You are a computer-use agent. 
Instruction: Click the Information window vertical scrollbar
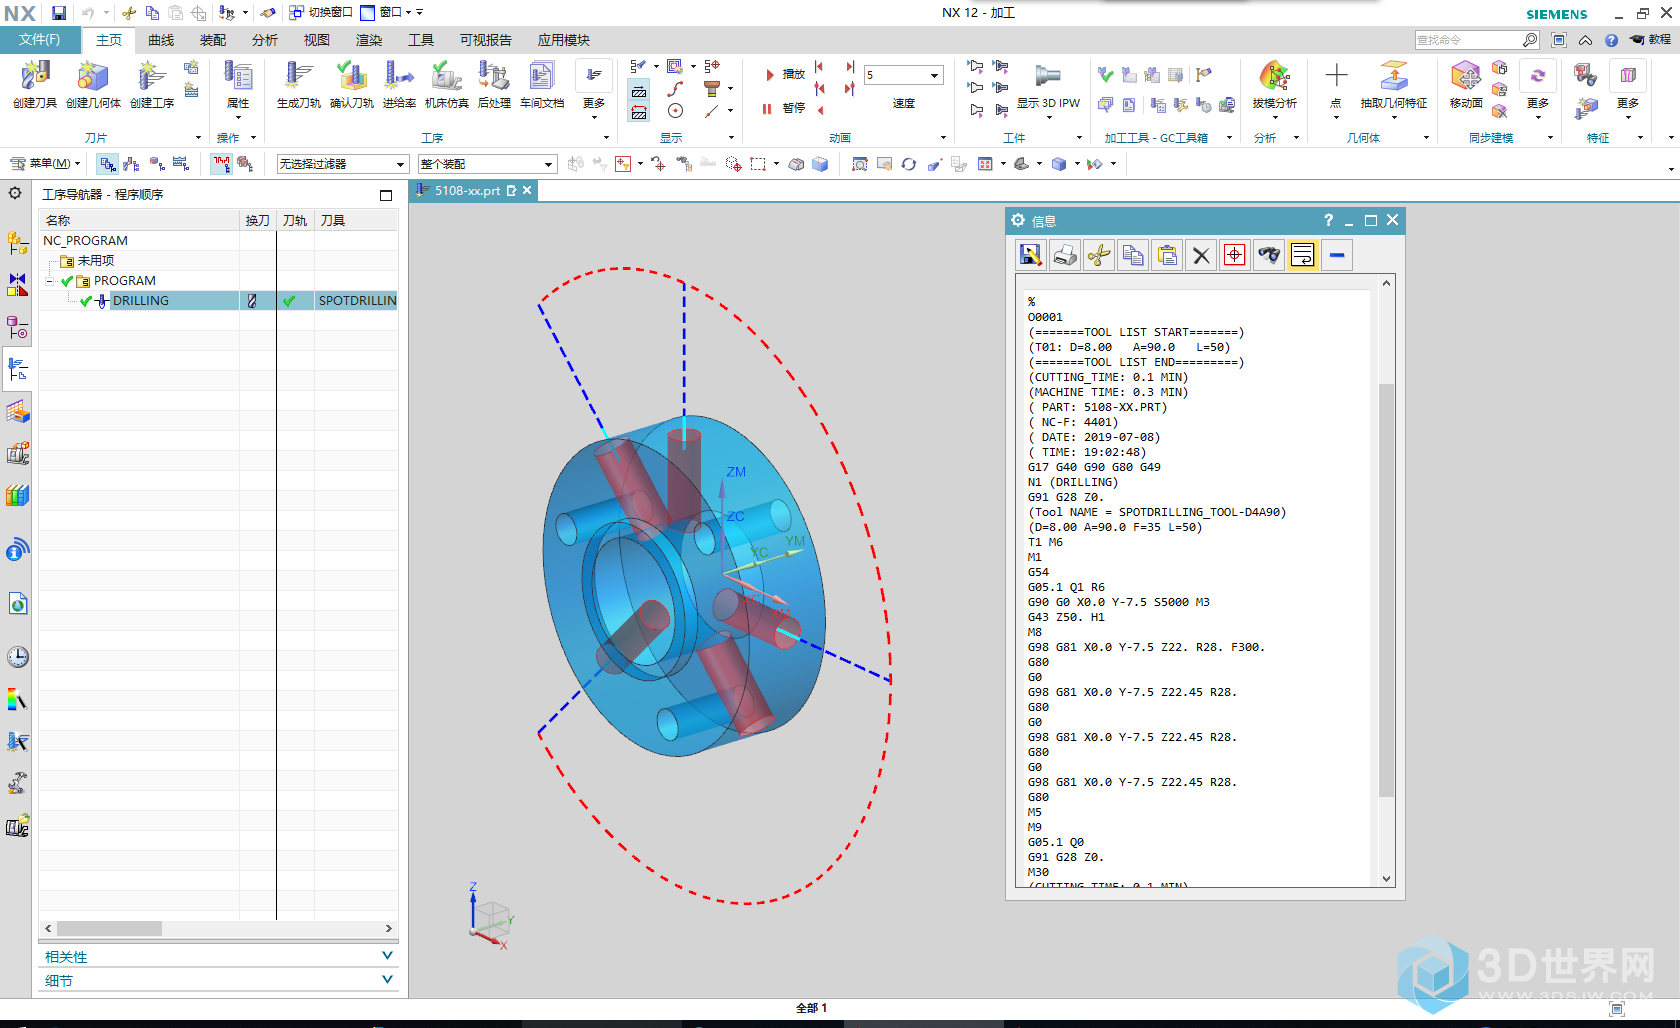coord(1386,590)
